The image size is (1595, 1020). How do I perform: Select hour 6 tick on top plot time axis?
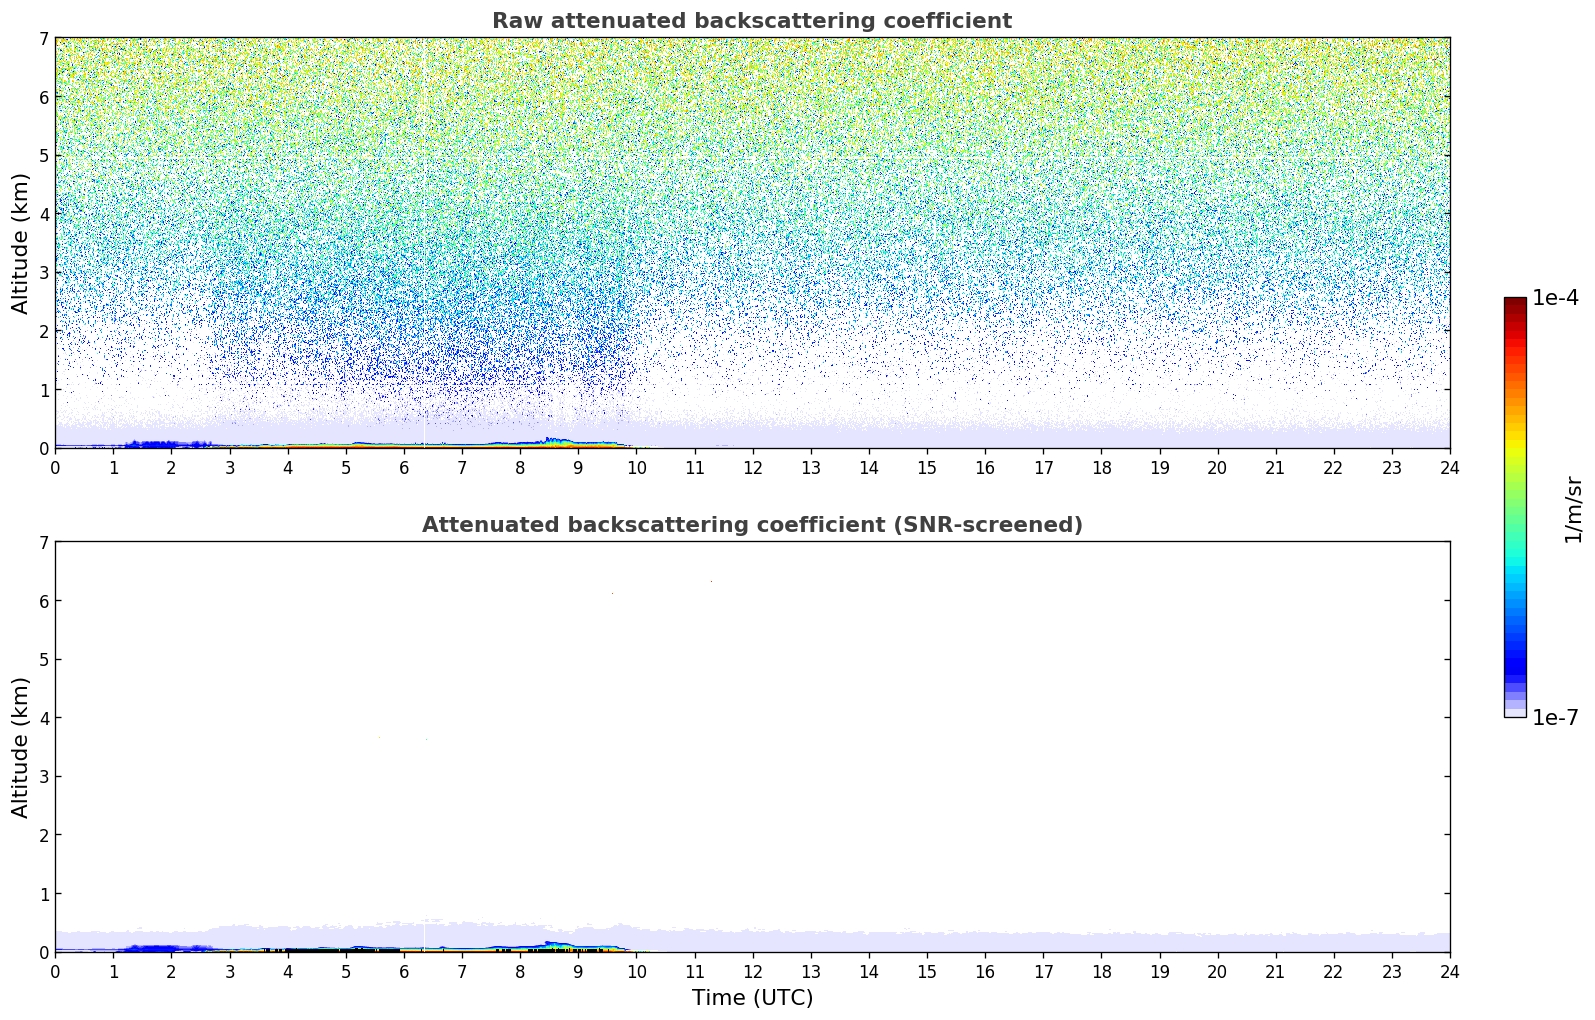click(404, 467)
